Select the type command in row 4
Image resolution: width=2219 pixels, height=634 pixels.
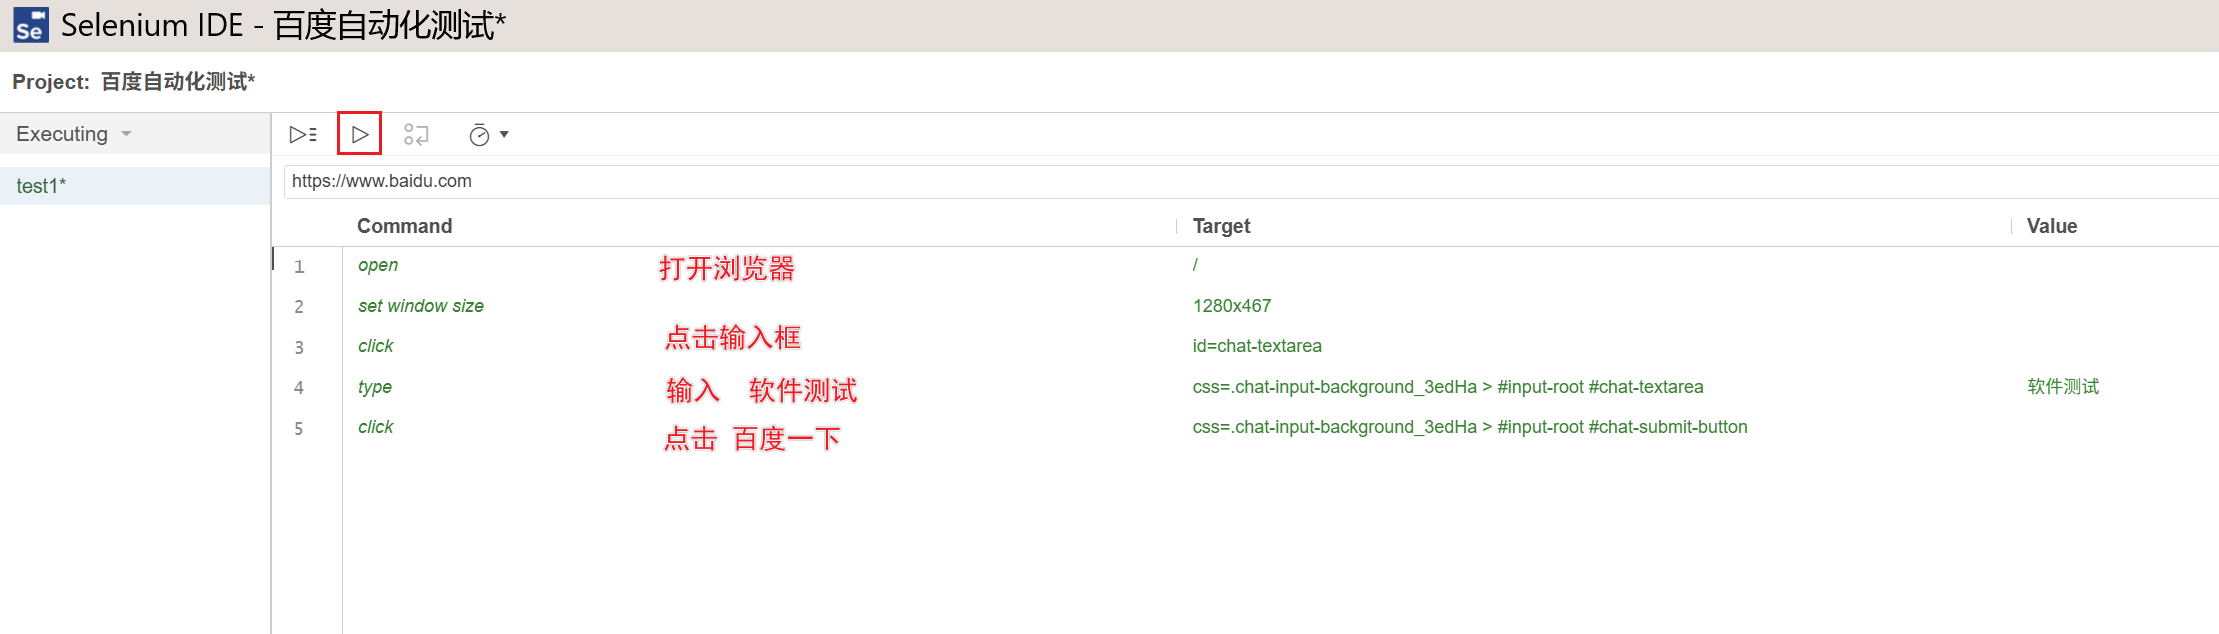pyautogui.click(x=375, y=387)
